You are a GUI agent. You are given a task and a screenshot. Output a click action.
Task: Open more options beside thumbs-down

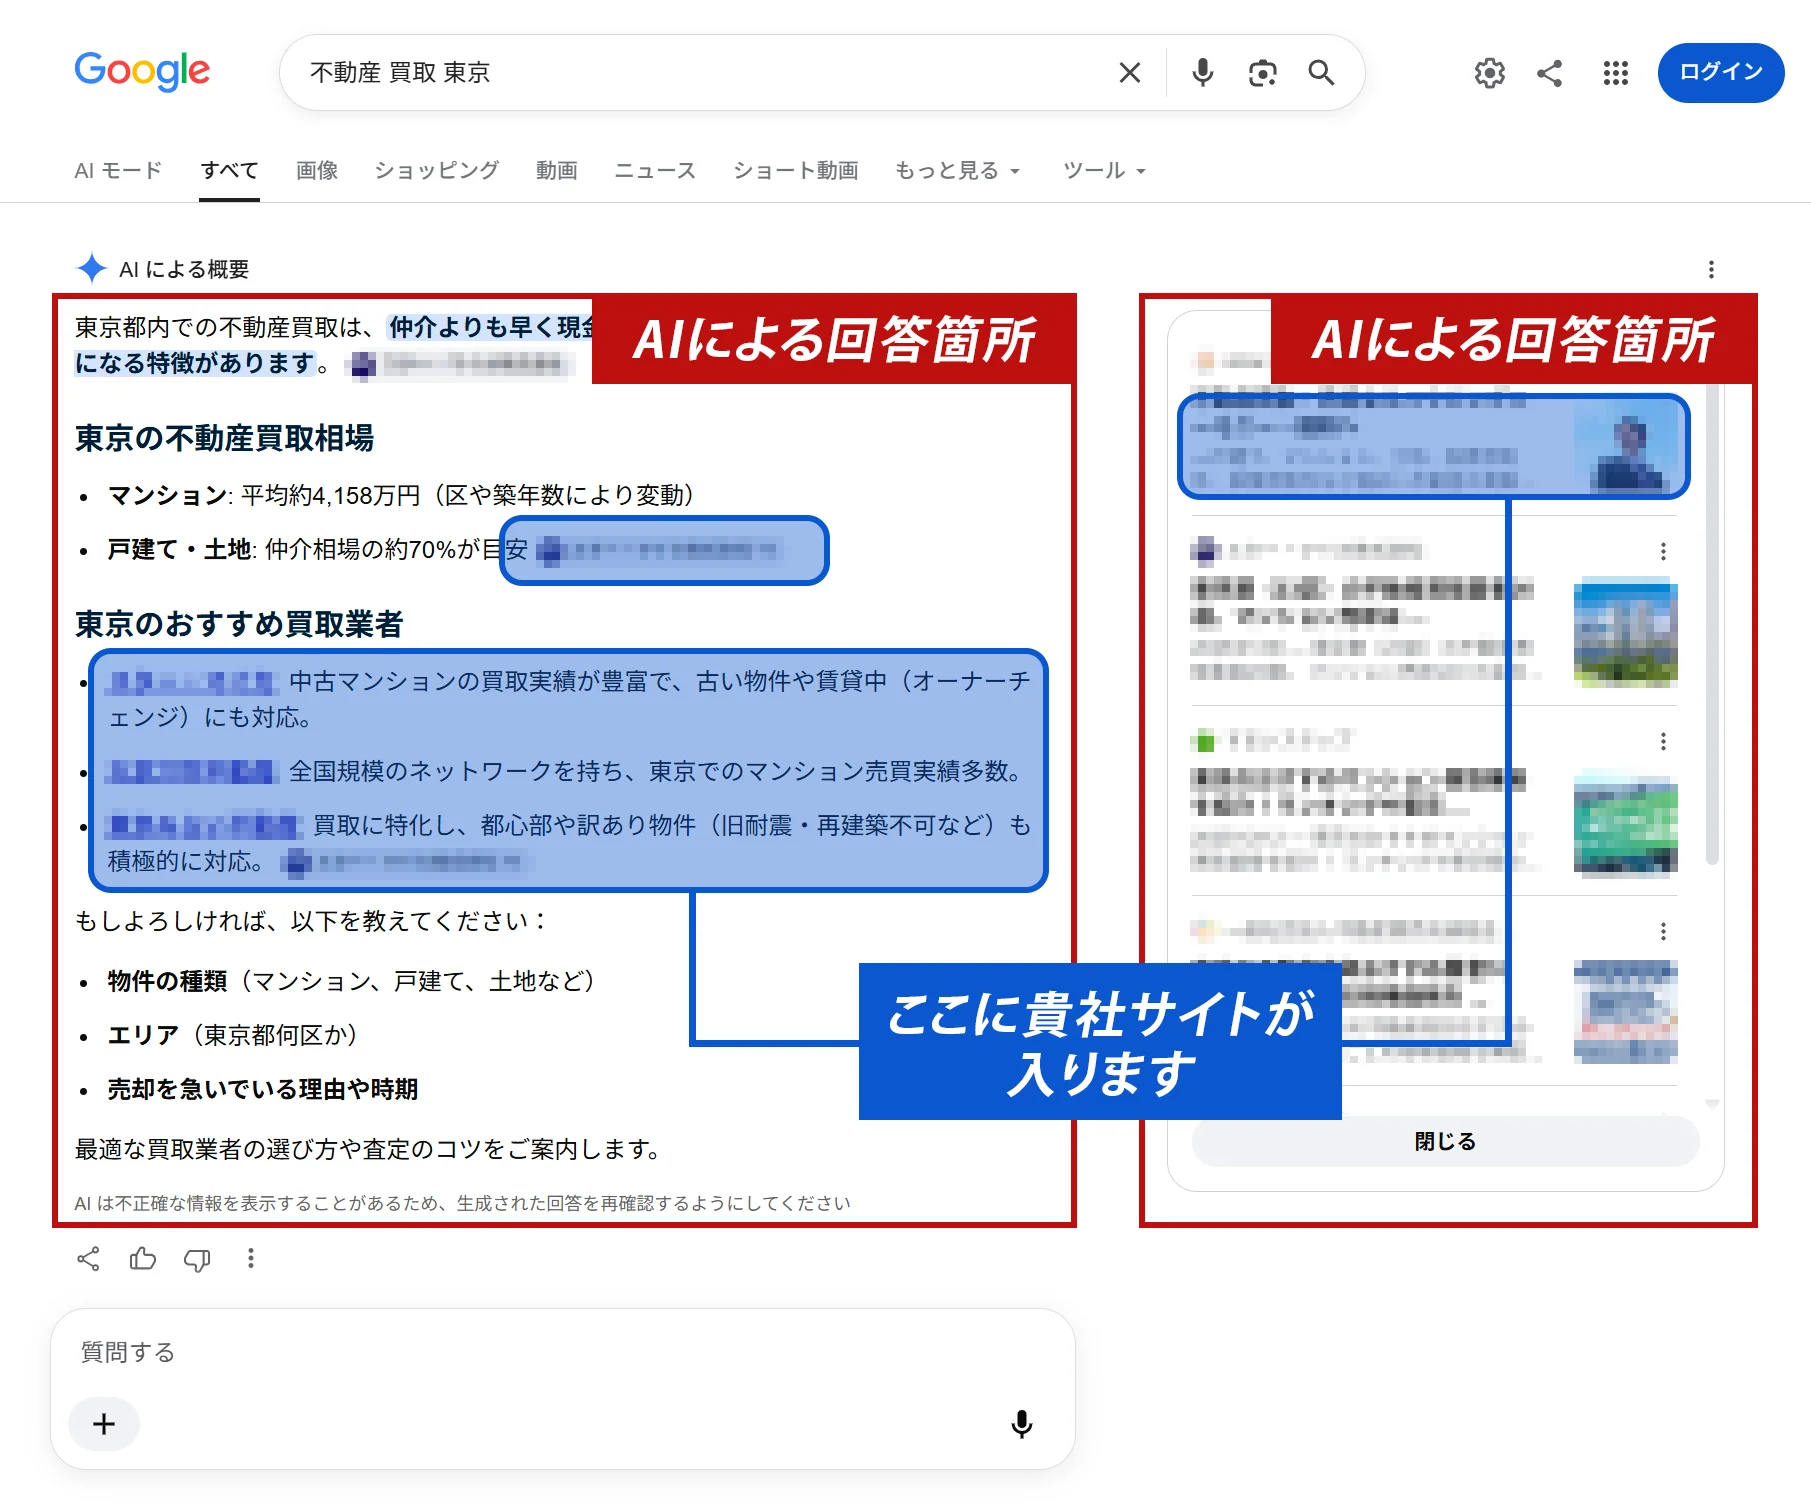pyautogui.click(x=251, y=1259)
